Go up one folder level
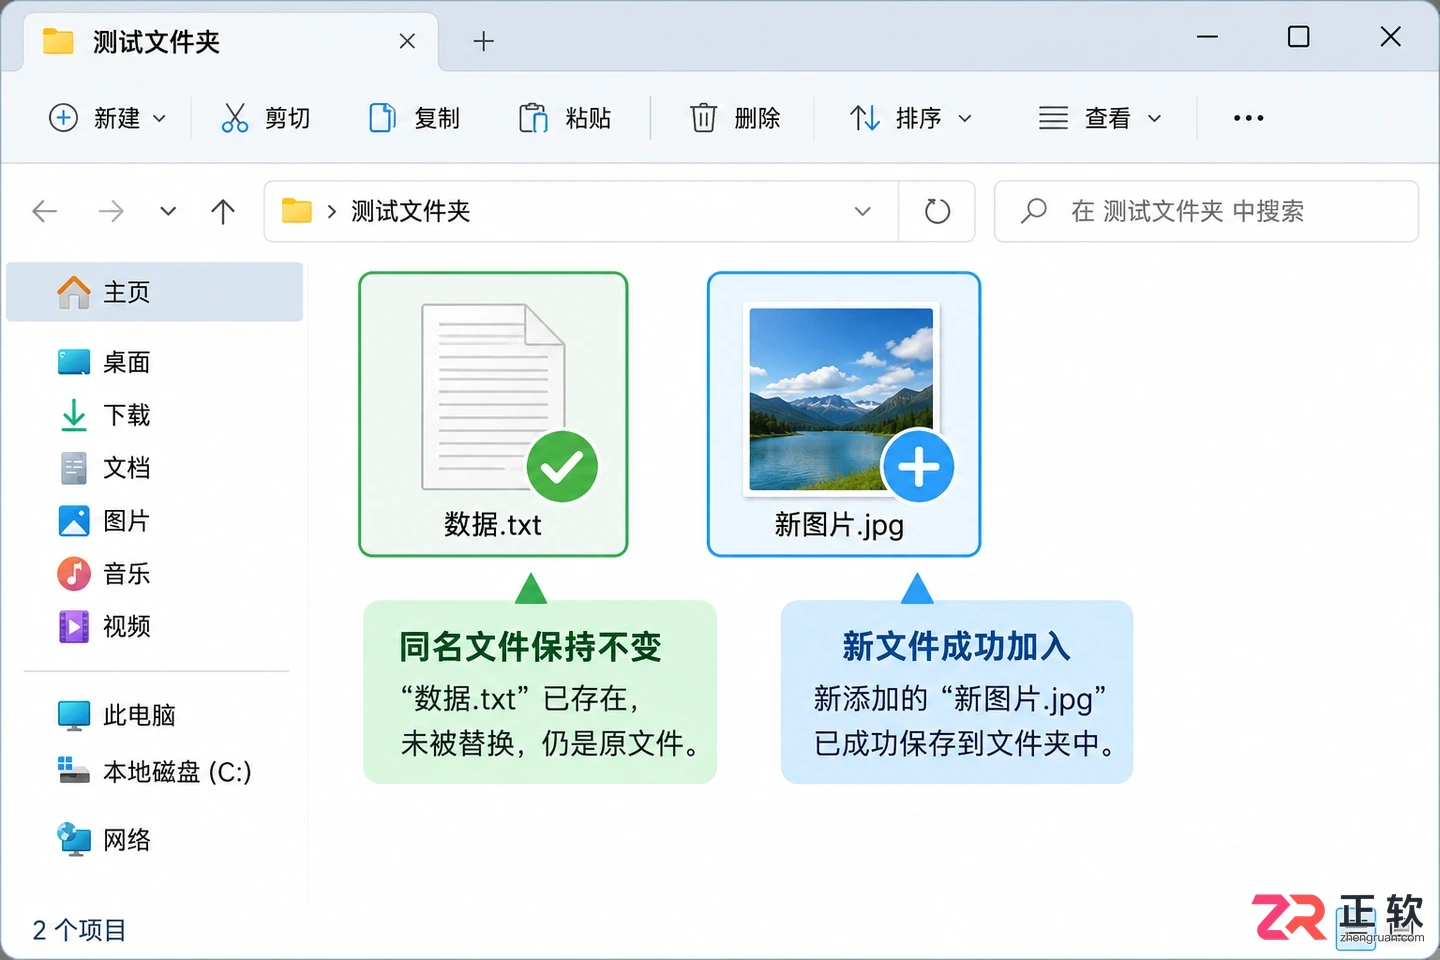The height and width of the screenshot is (960, 1440). tap(223, 211)
